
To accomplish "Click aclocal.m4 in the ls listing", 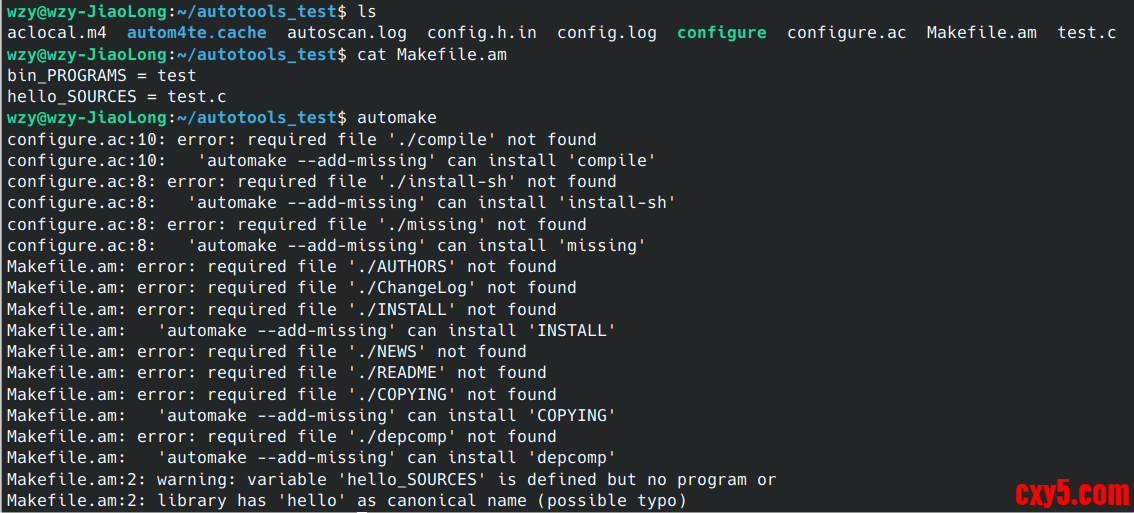I will (56, 33).
